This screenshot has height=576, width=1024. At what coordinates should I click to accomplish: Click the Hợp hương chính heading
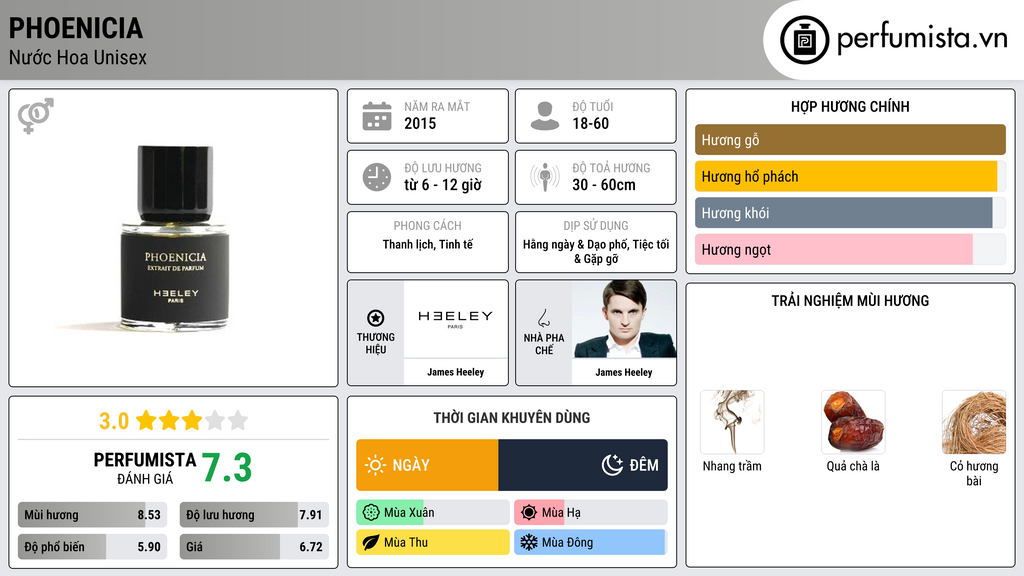[850, 106]
